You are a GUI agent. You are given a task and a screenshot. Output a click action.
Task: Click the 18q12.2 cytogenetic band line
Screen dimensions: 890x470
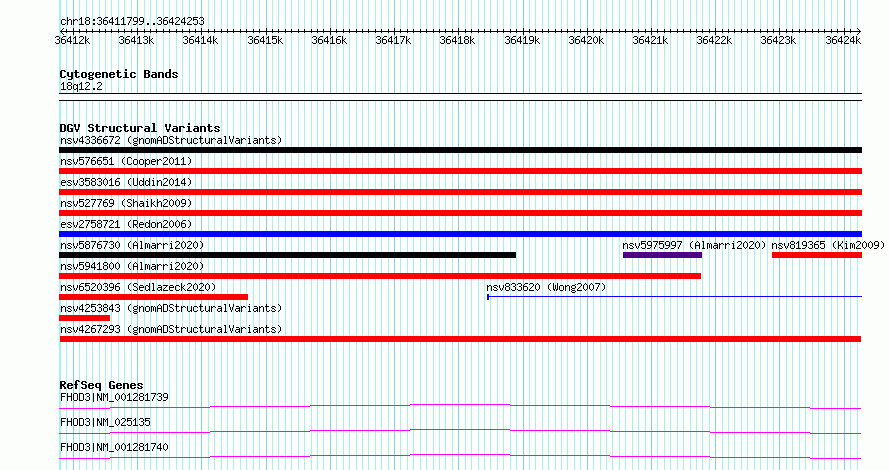(x=460, y=97)
